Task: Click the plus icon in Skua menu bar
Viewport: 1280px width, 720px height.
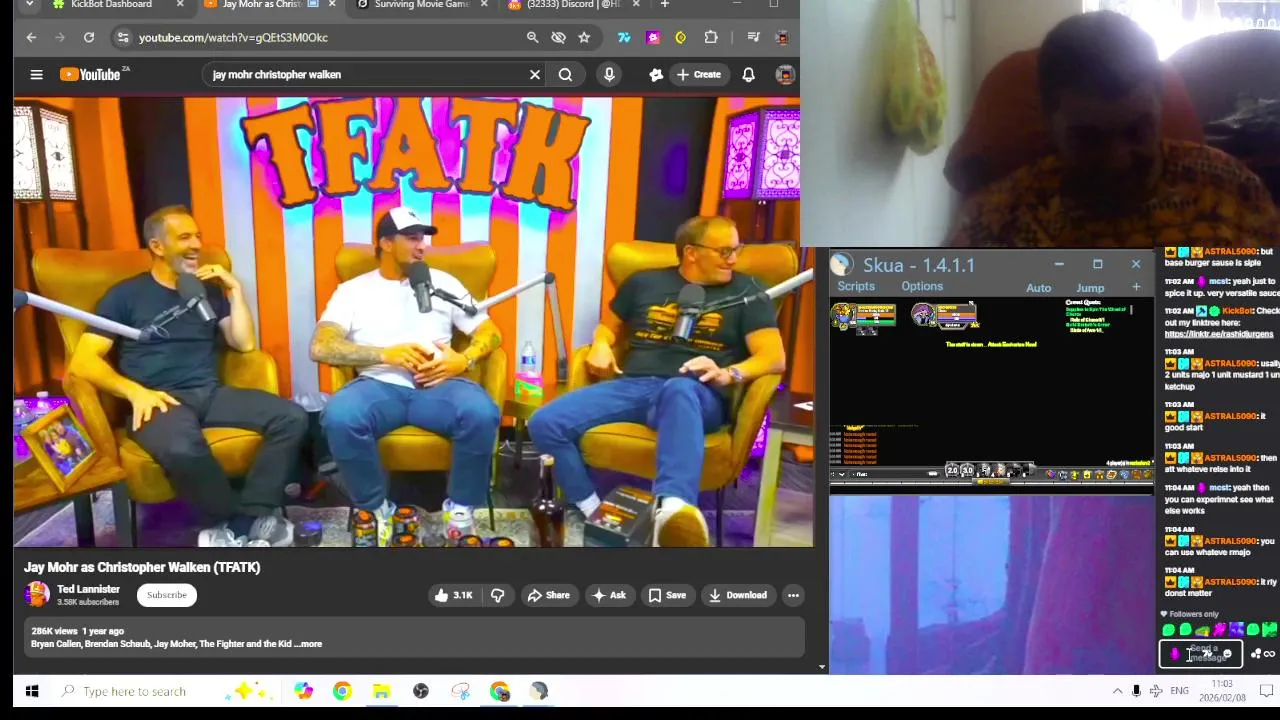Action: (1136, 288)
